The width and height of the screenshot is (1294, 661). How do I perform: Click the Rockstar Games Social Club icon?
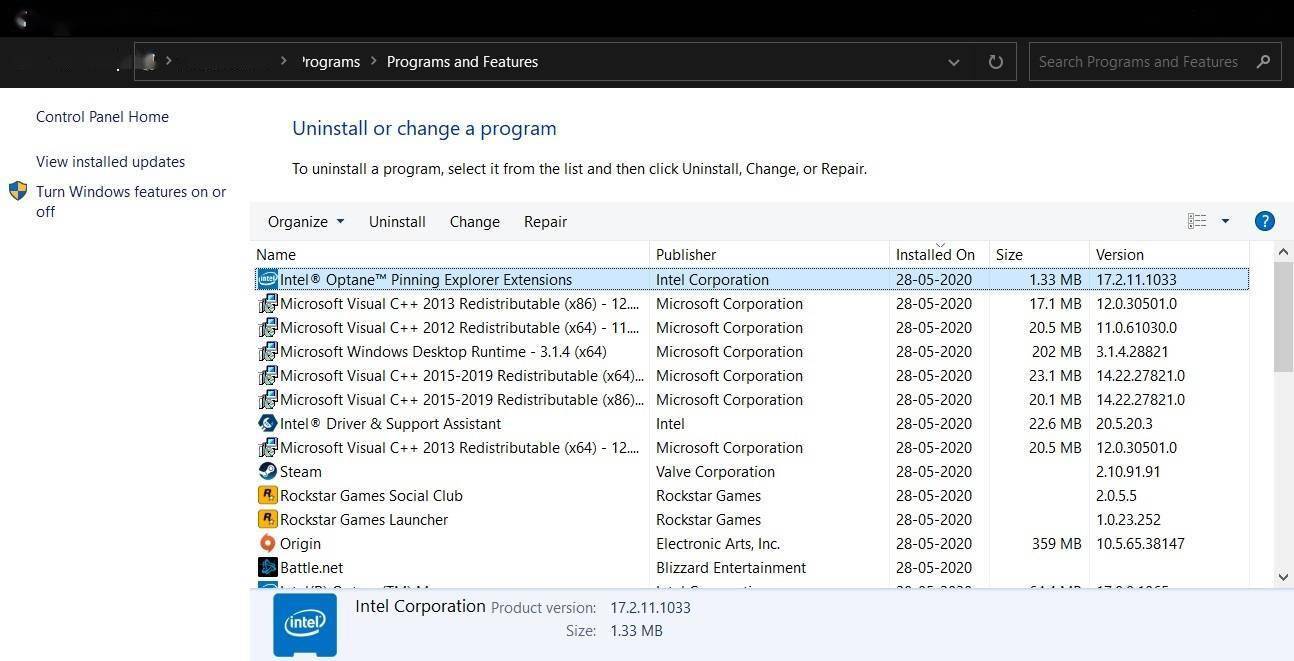(267, 496)
